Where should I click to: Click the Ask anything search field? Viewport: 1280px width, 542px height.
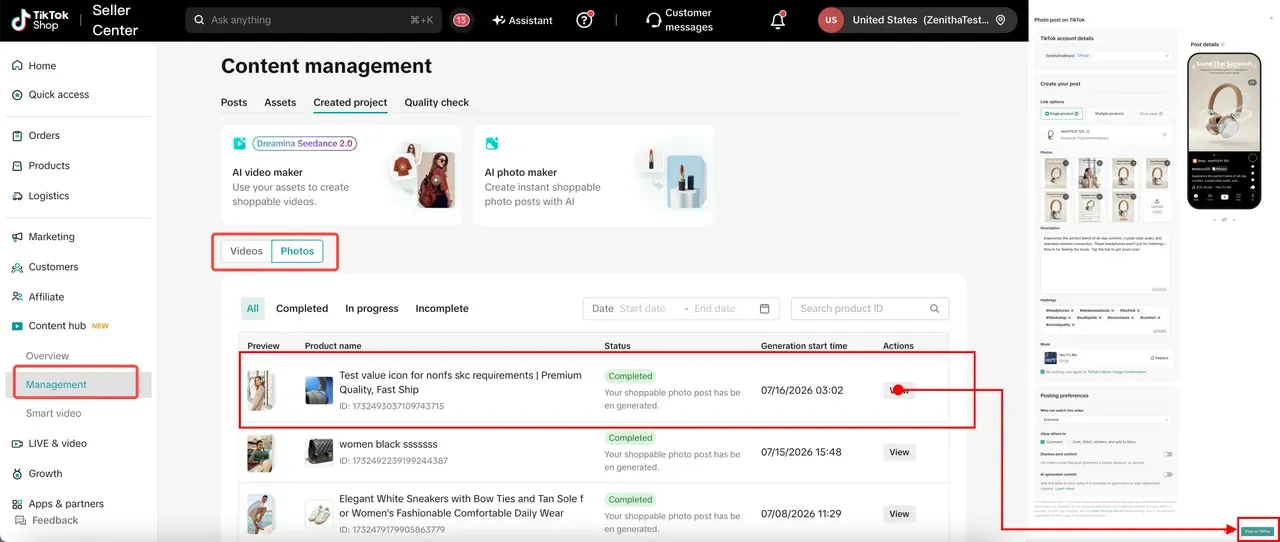pos(315,20)
